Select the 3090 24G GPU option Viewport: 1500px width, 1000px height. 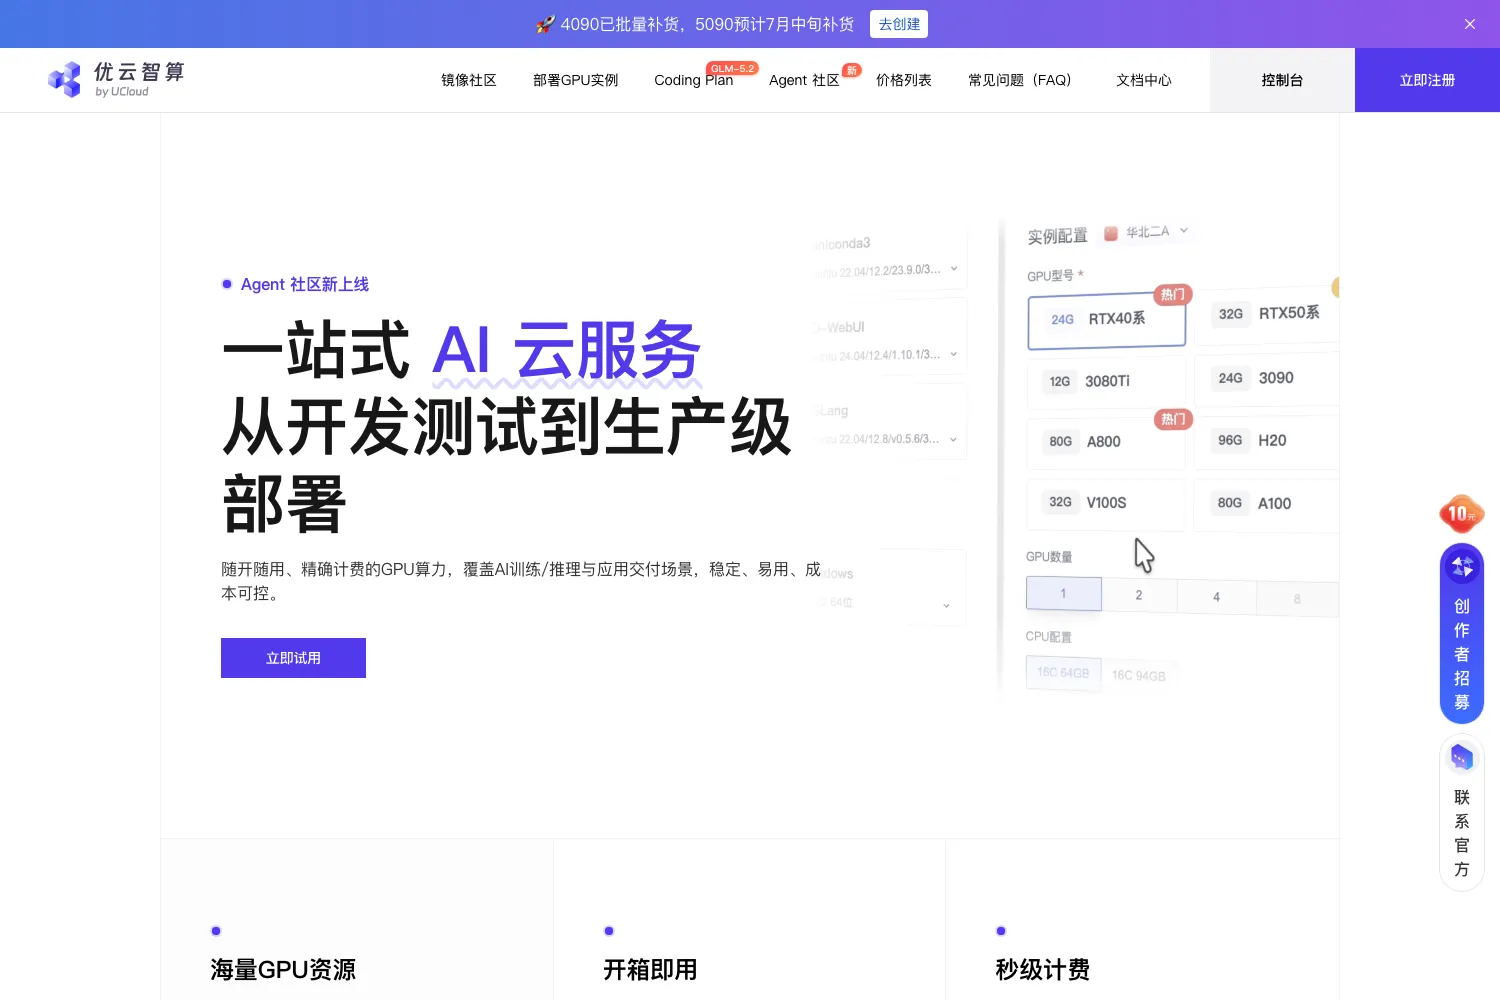coord(1267,378)
